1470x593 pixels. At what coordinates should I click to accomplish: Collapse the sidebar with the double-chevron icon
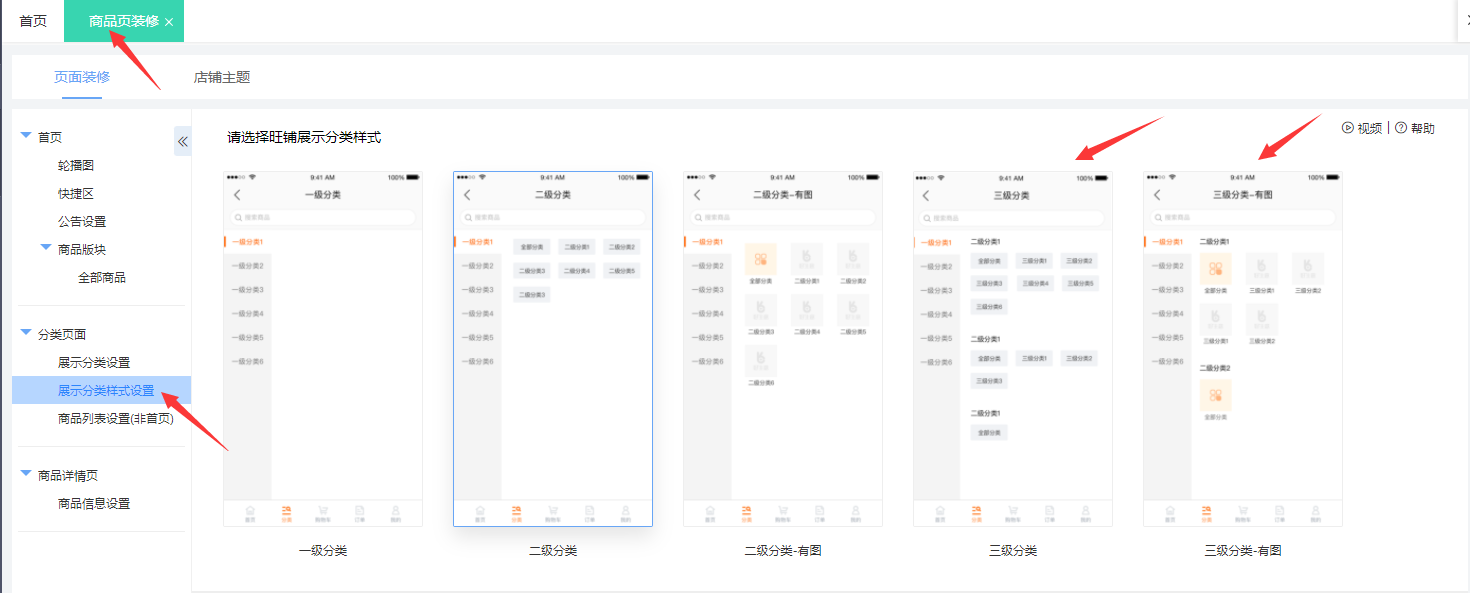tap(183, 141)
